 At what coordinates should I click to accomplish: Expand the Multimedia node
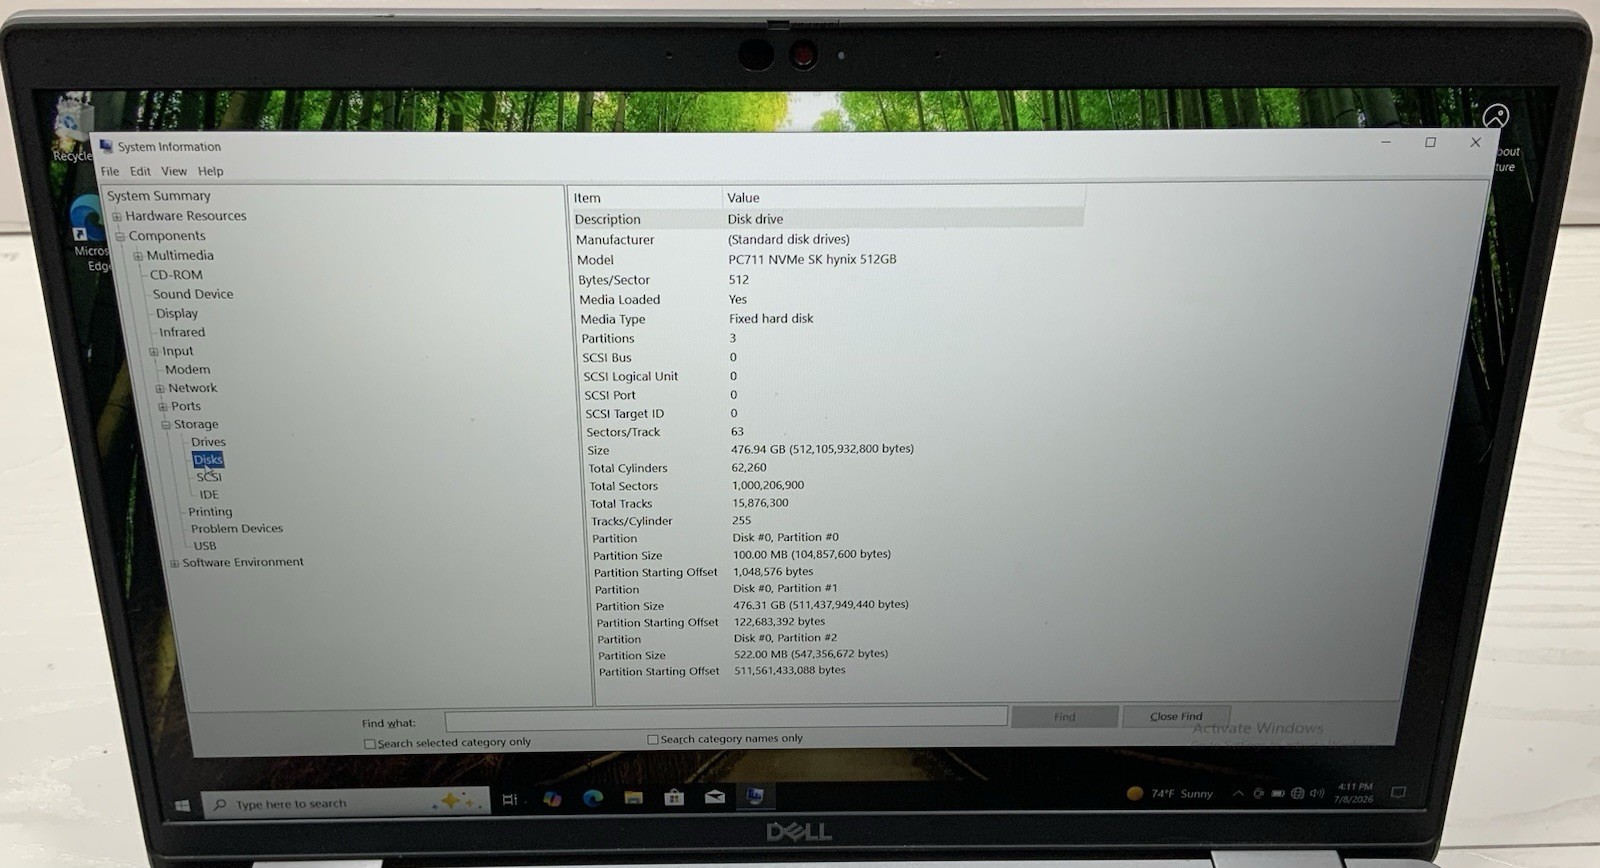pos(138,256)
